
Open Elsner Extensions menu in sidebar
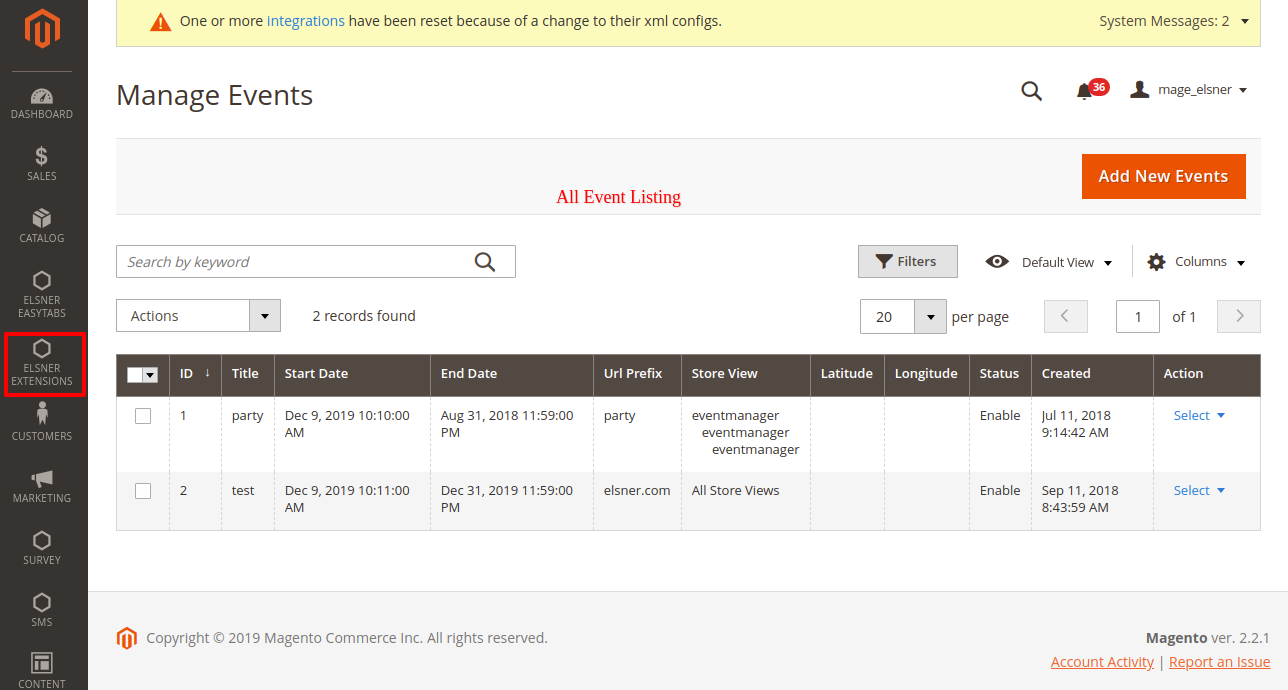(42, 364)
